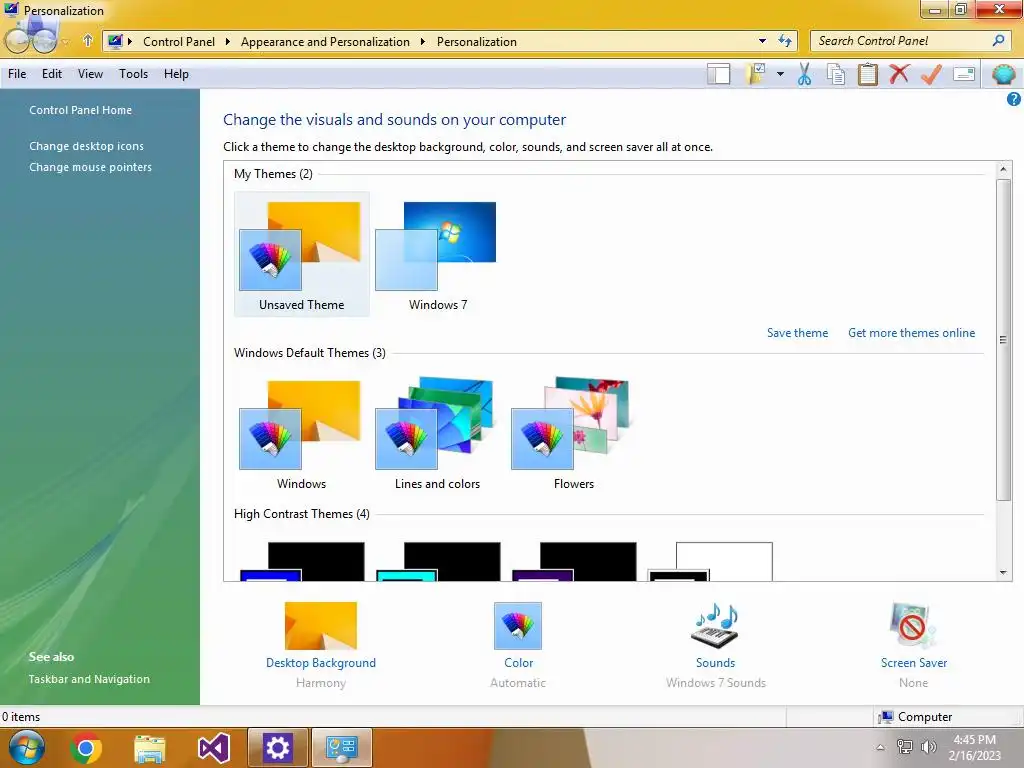The width and height of the screenshot is (1024, 768).
Task: Switch to Control Panel taskbar button
Action: pyautogui.click(x=342, y=748)
